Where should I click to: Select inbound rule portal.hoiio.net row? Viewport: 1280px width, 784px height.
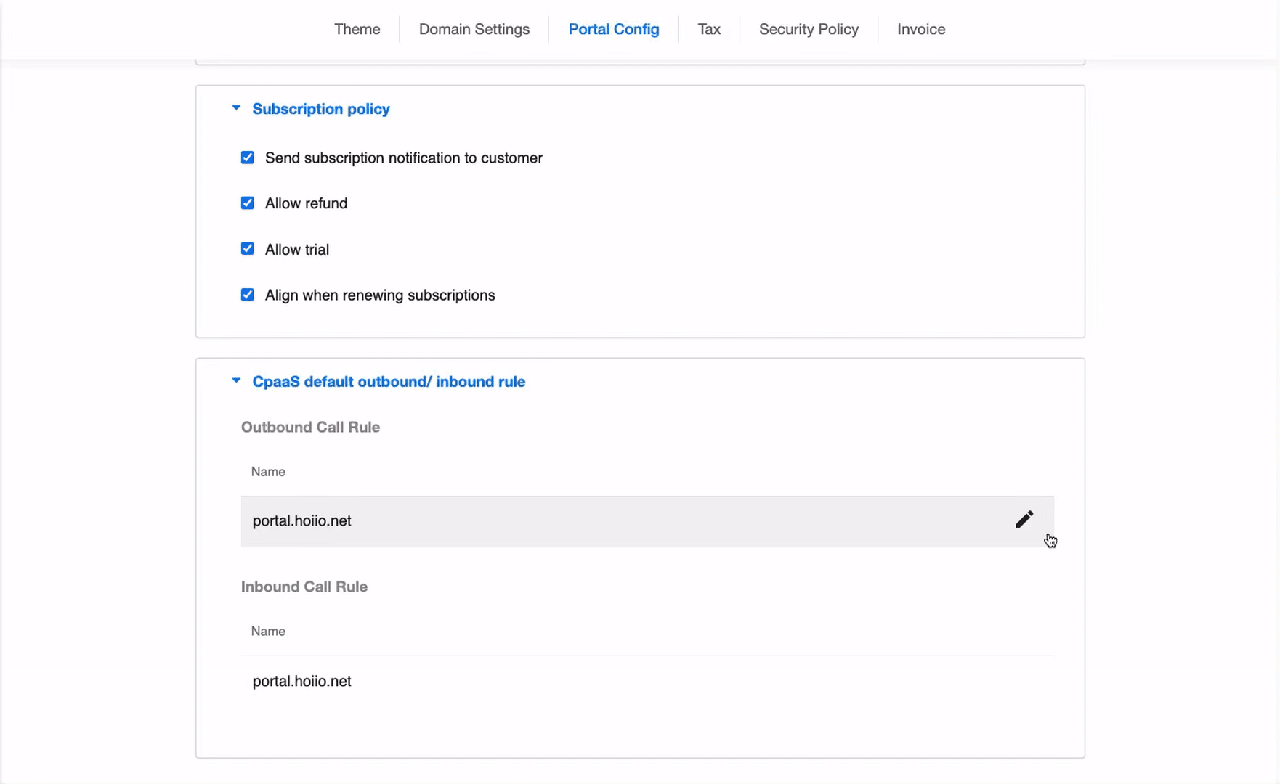click(x=647, y=681)
